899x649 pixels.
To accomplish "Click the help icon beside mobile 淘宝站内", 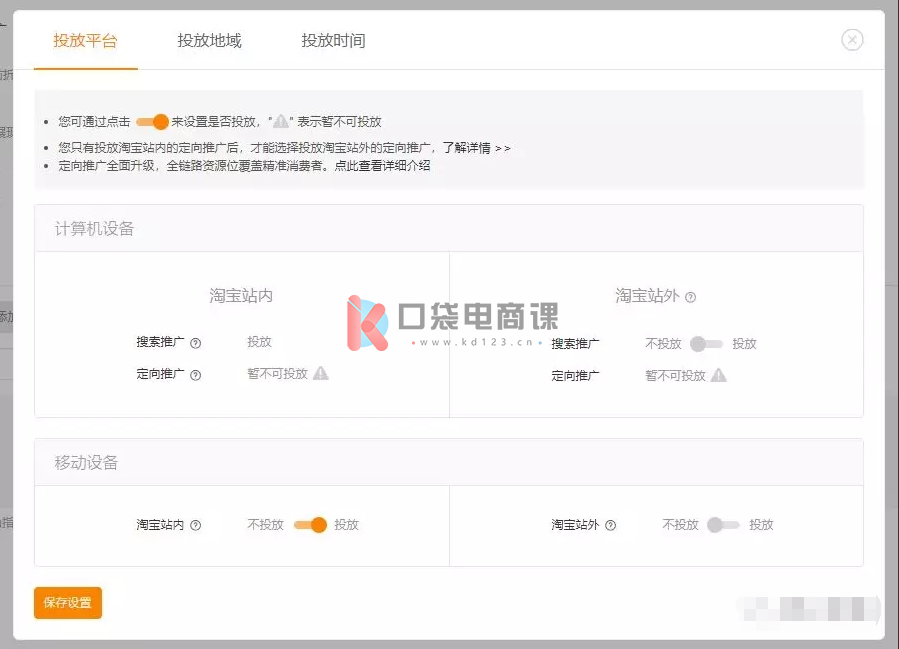I will (x=196, y=525).
